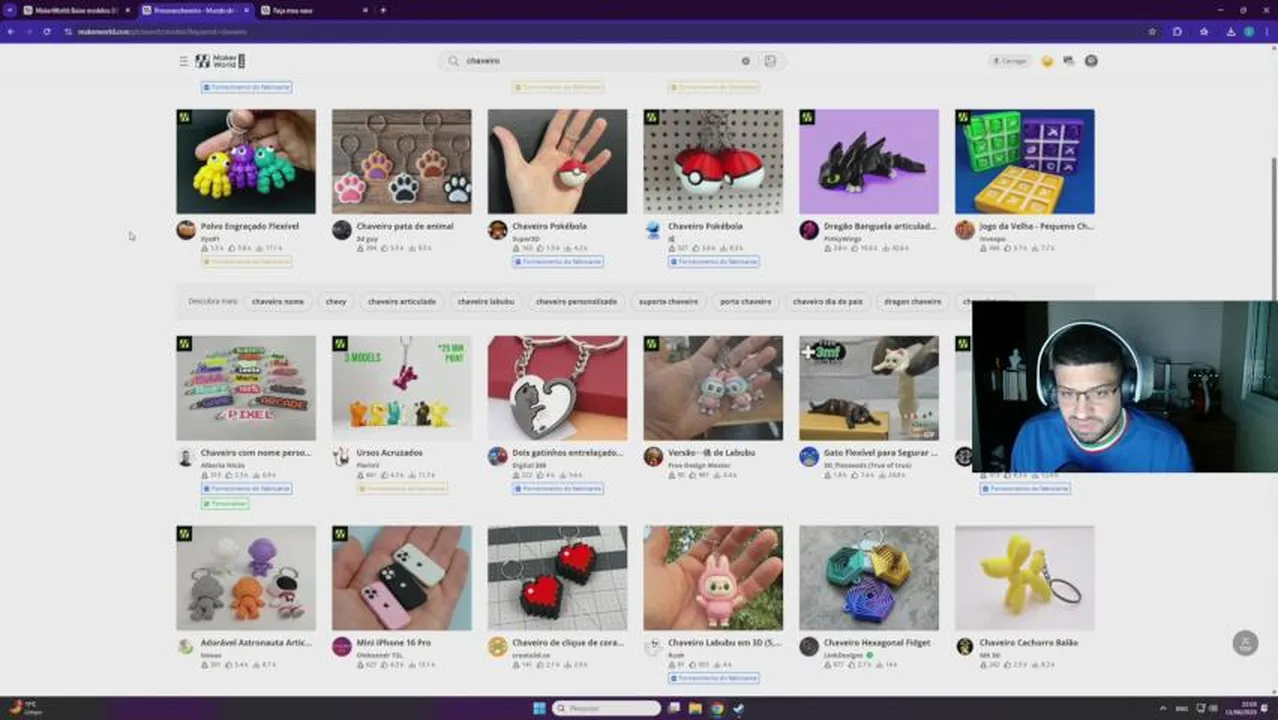Open Chrome from the Windows taskbar
The width and height of the screenshot is (1278, 720).
(x=717, y=708)
